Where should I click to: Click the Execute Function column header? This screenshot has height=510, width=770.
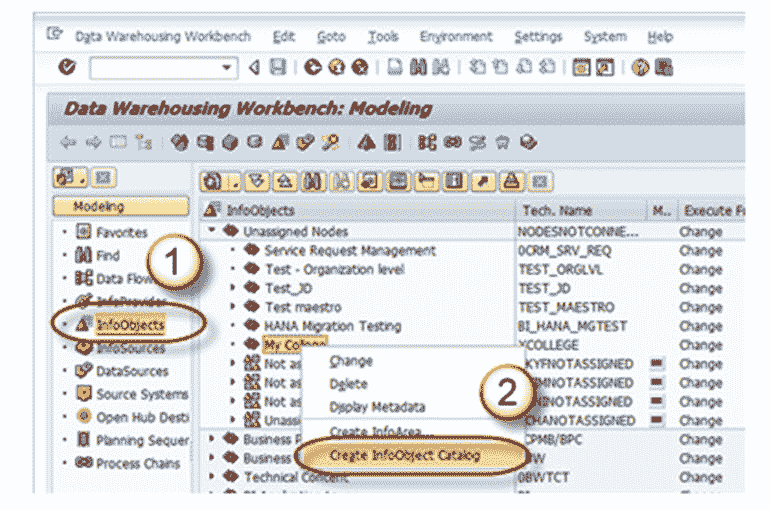coord(713,211)
